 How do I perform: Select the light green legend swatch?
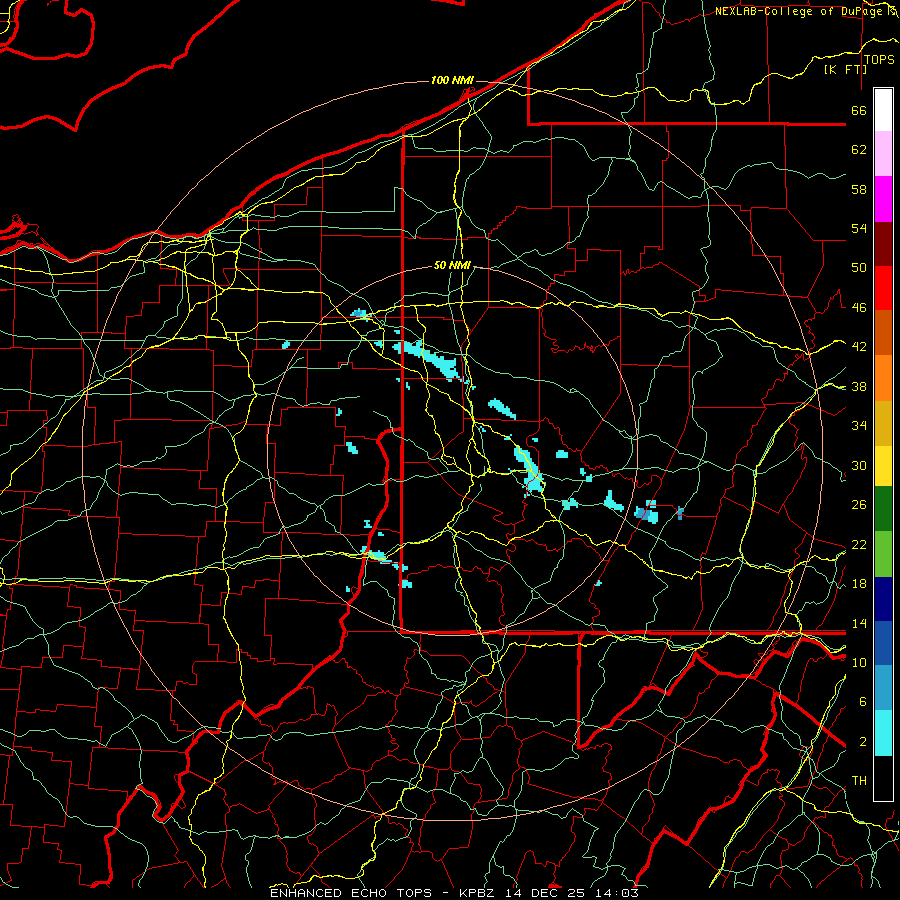click(x=883, y=554)
